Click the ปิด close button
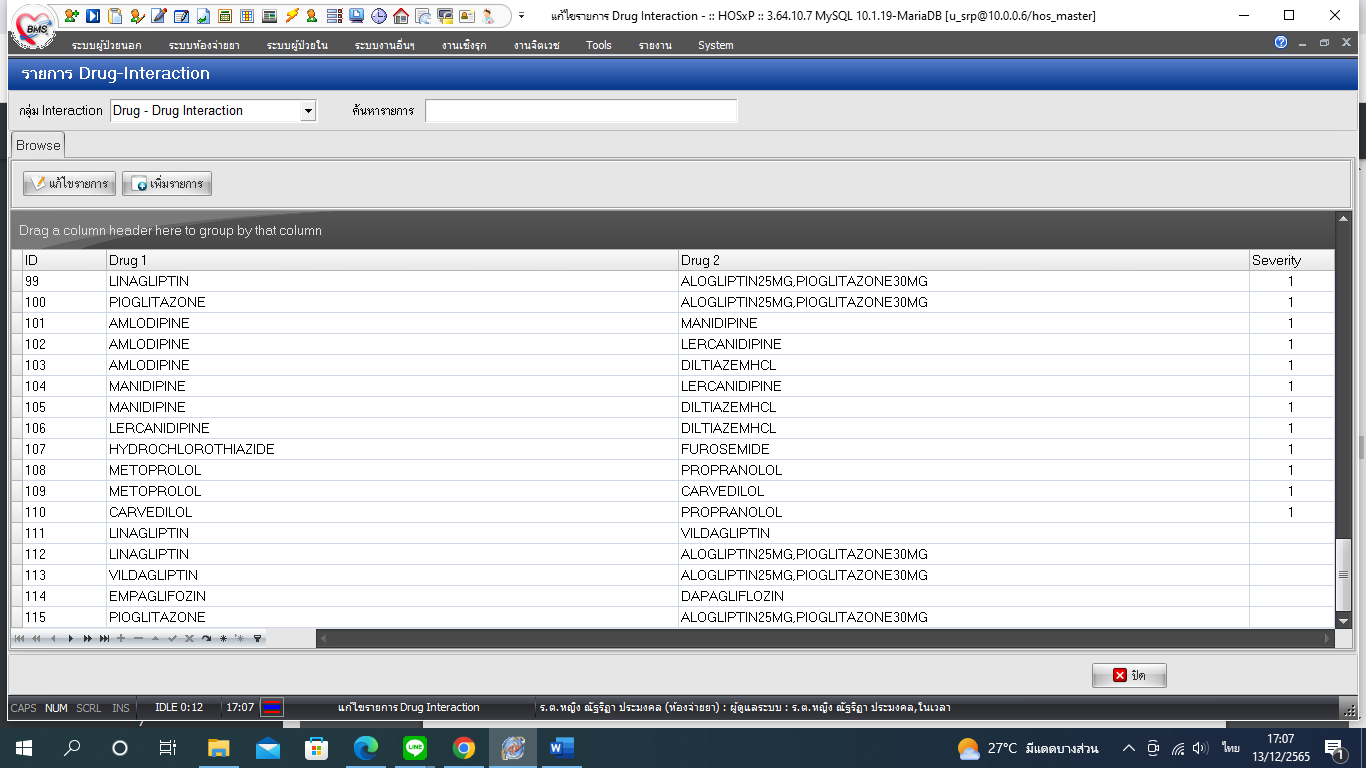This screenshot has width=1366, height=768. coord(1129,675)
